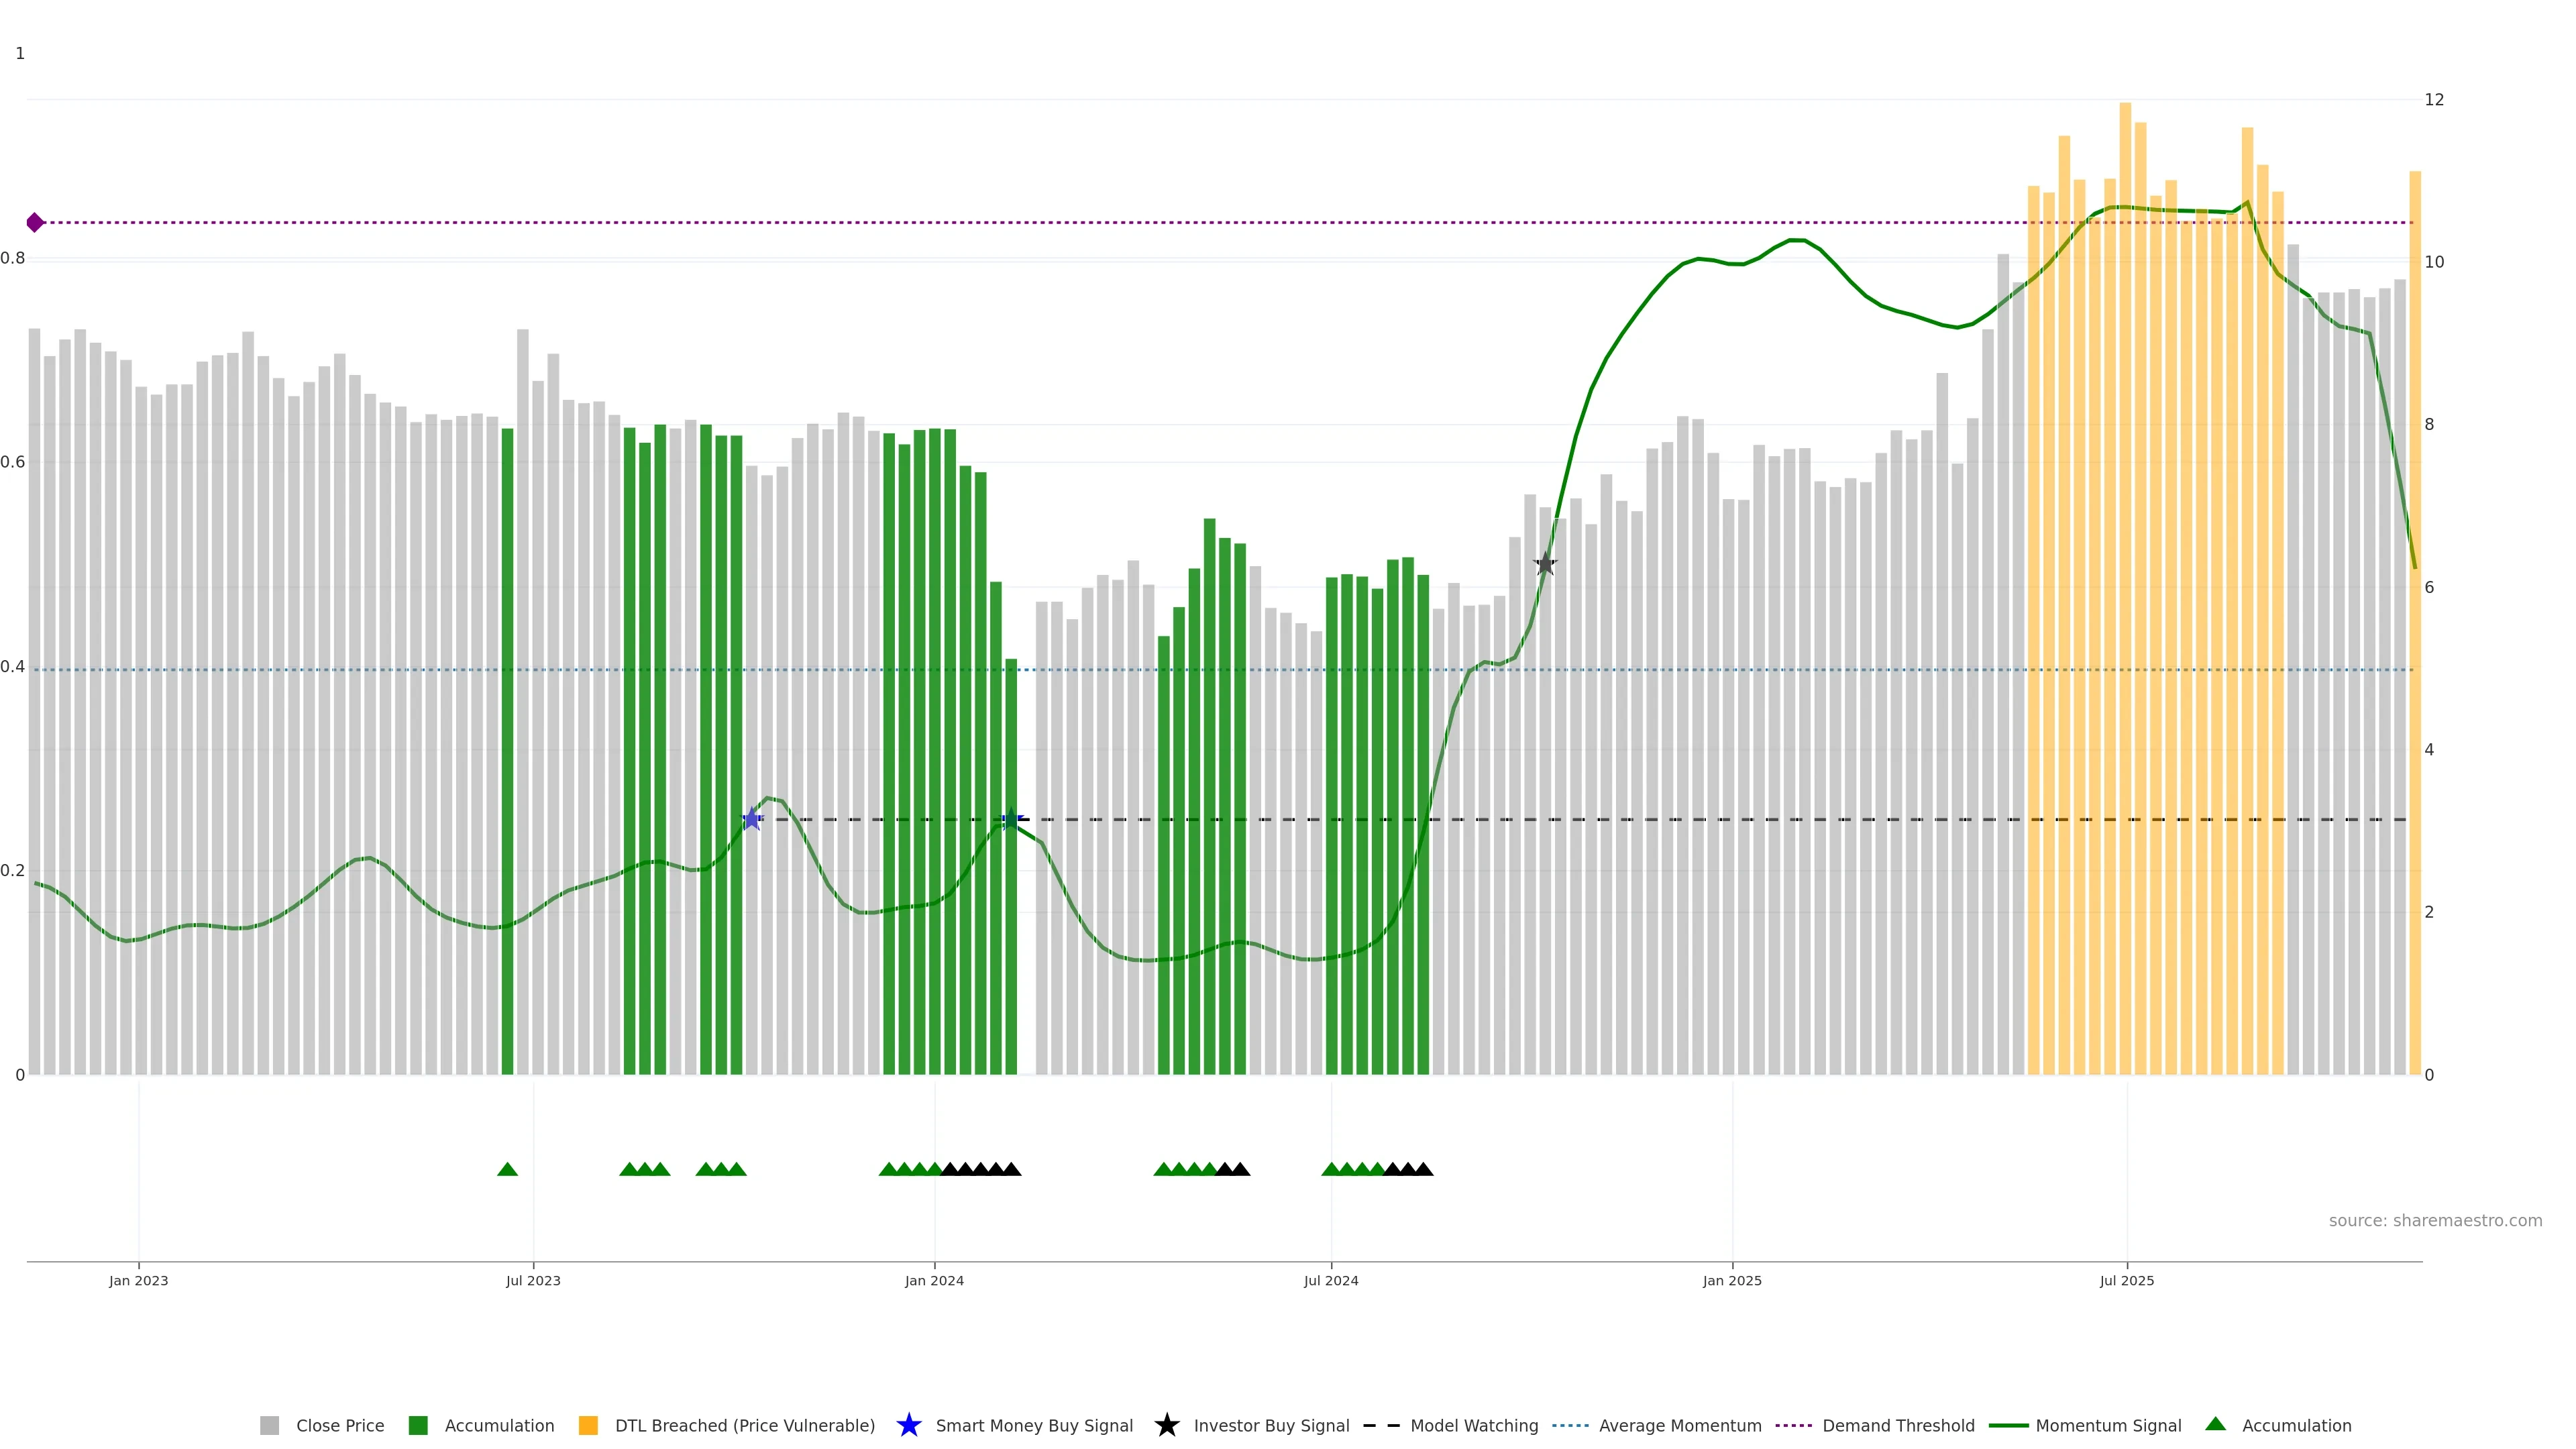Click the purple diamond Demand Threshold marker
Viewport: 2576px width, 1449px height.
click(x=35, y=222)
